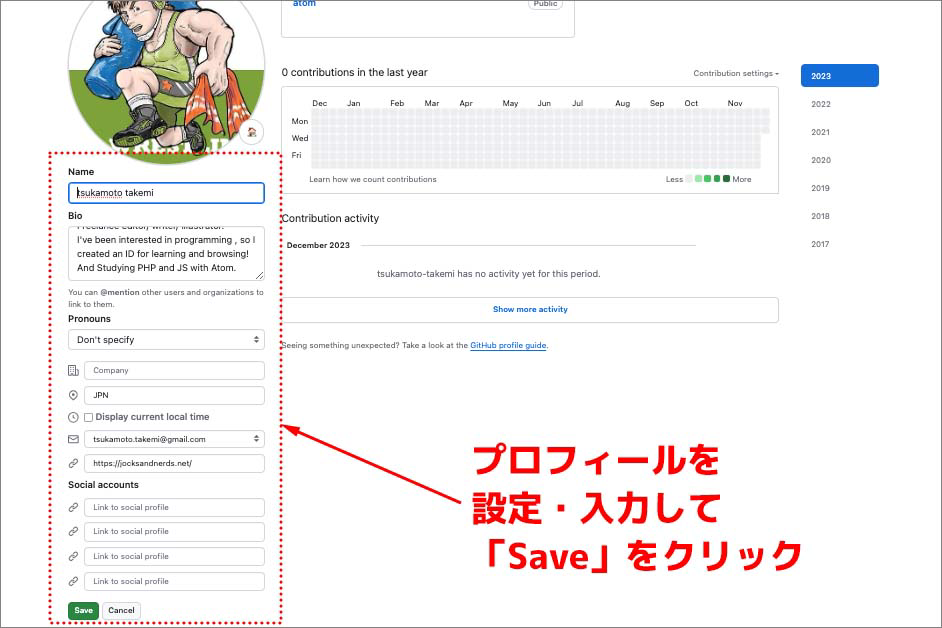Image resolution: width=942 pixels, height=628 pixels.
Task: Click the first social account link icon
Action: pyautogui.click(x=72, y=506)
